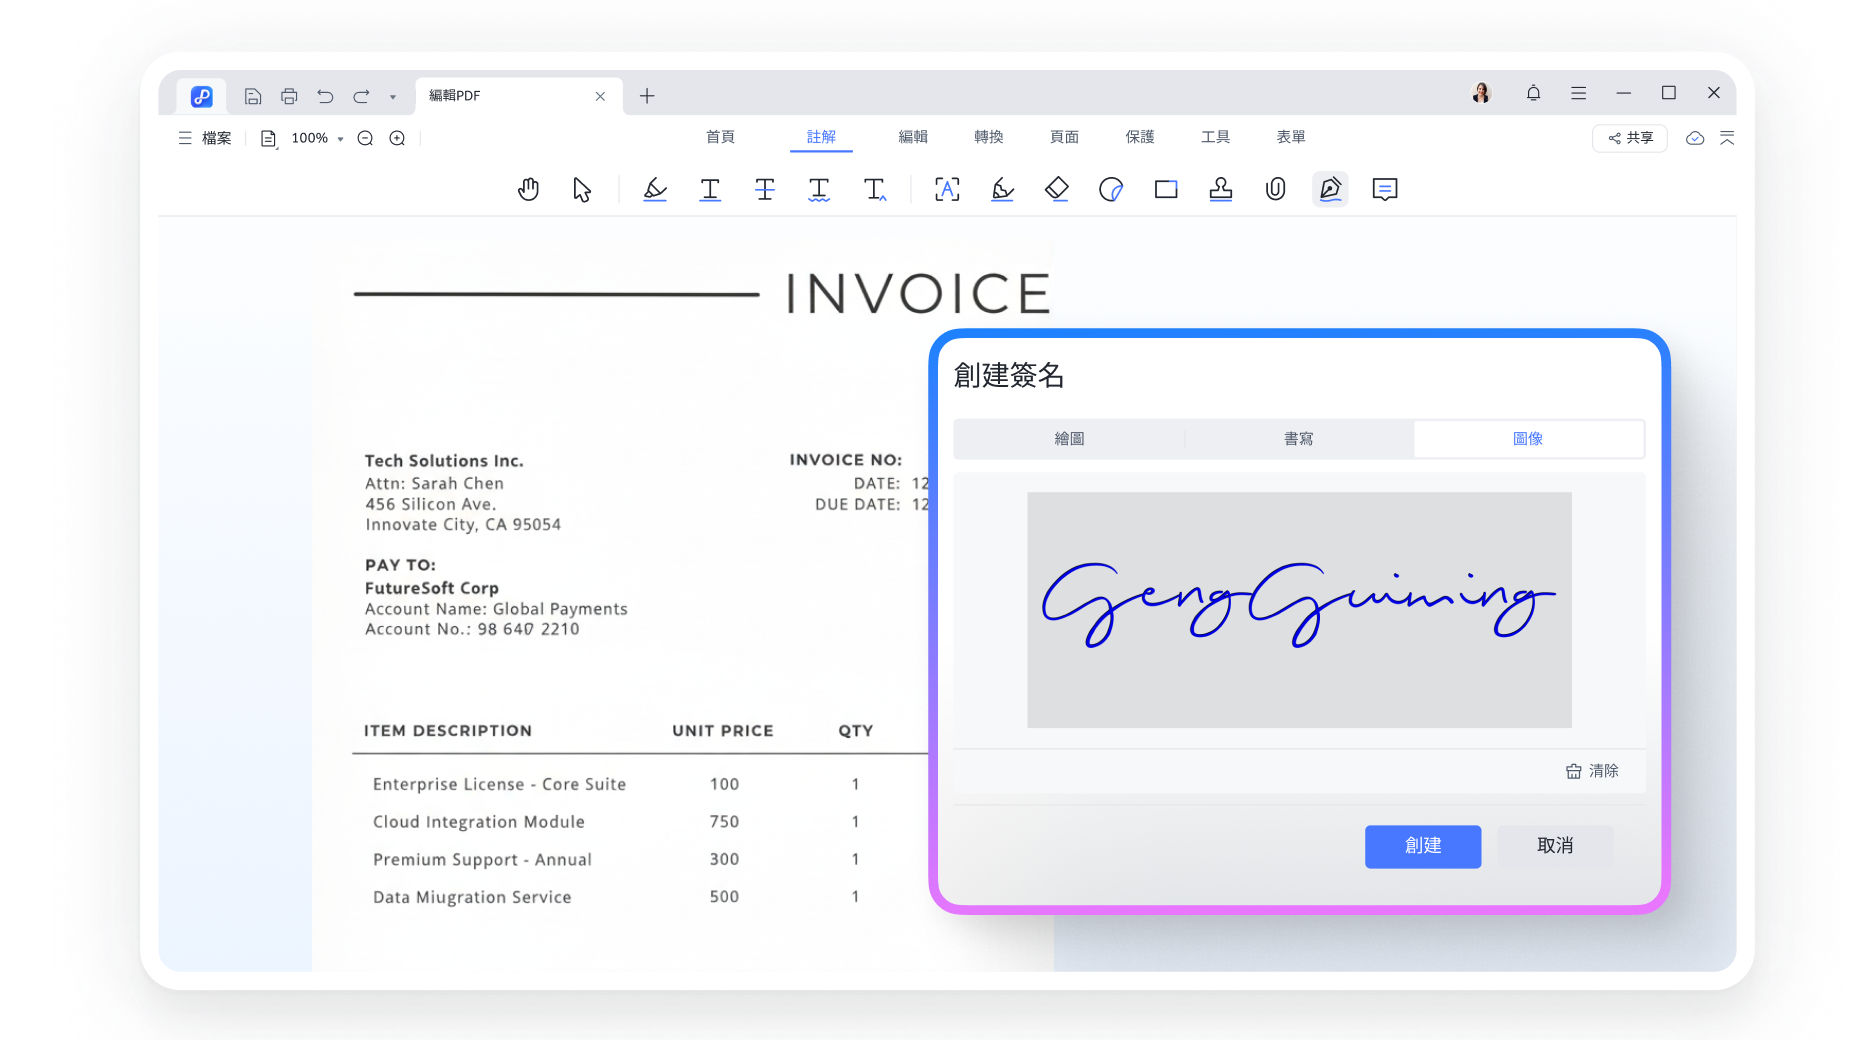Add a comment note annotation
Screen dimensions: 1876x1040
coord(1385,189)
